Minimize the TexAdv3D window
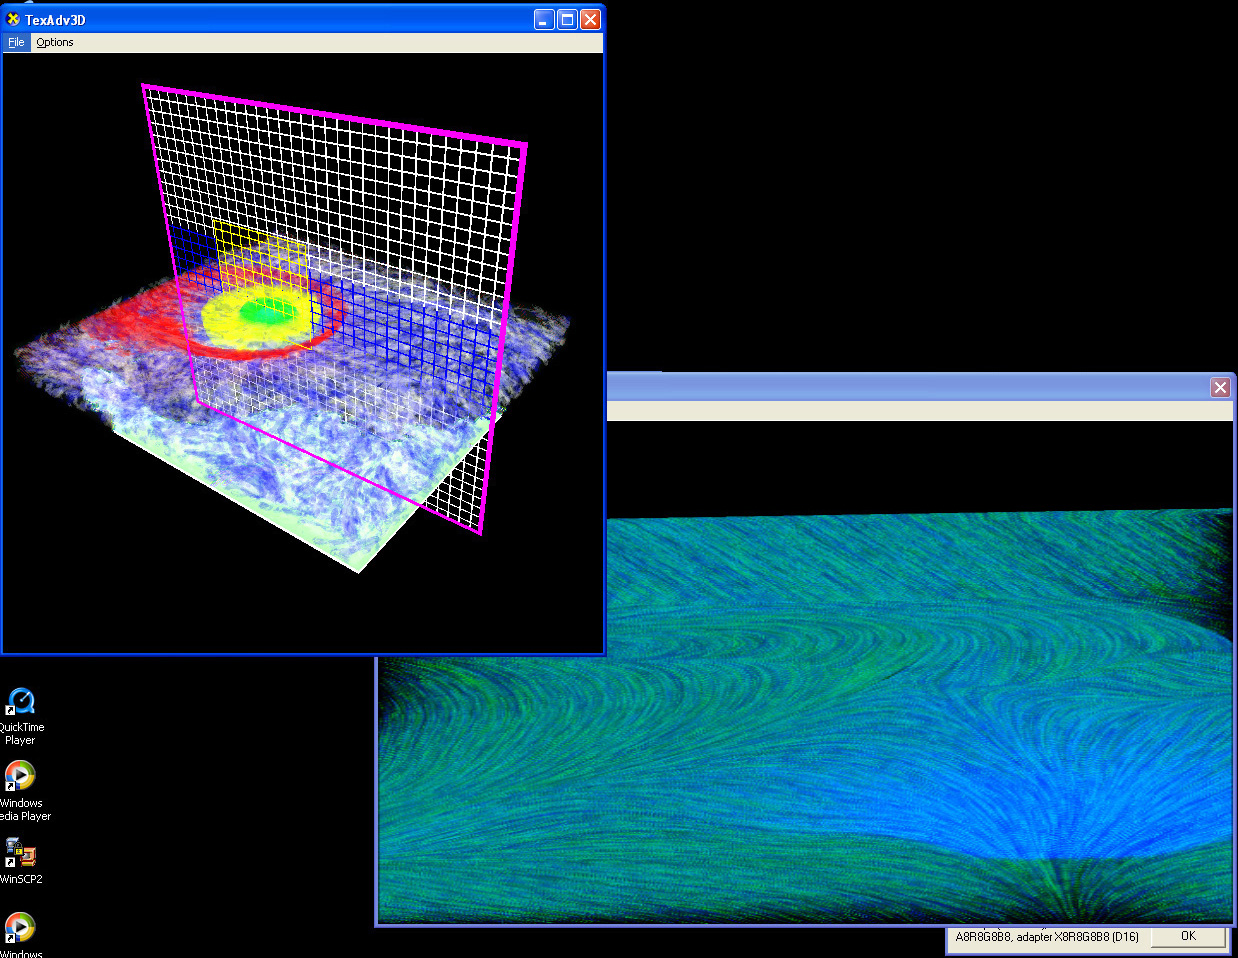 click(544, 19)
